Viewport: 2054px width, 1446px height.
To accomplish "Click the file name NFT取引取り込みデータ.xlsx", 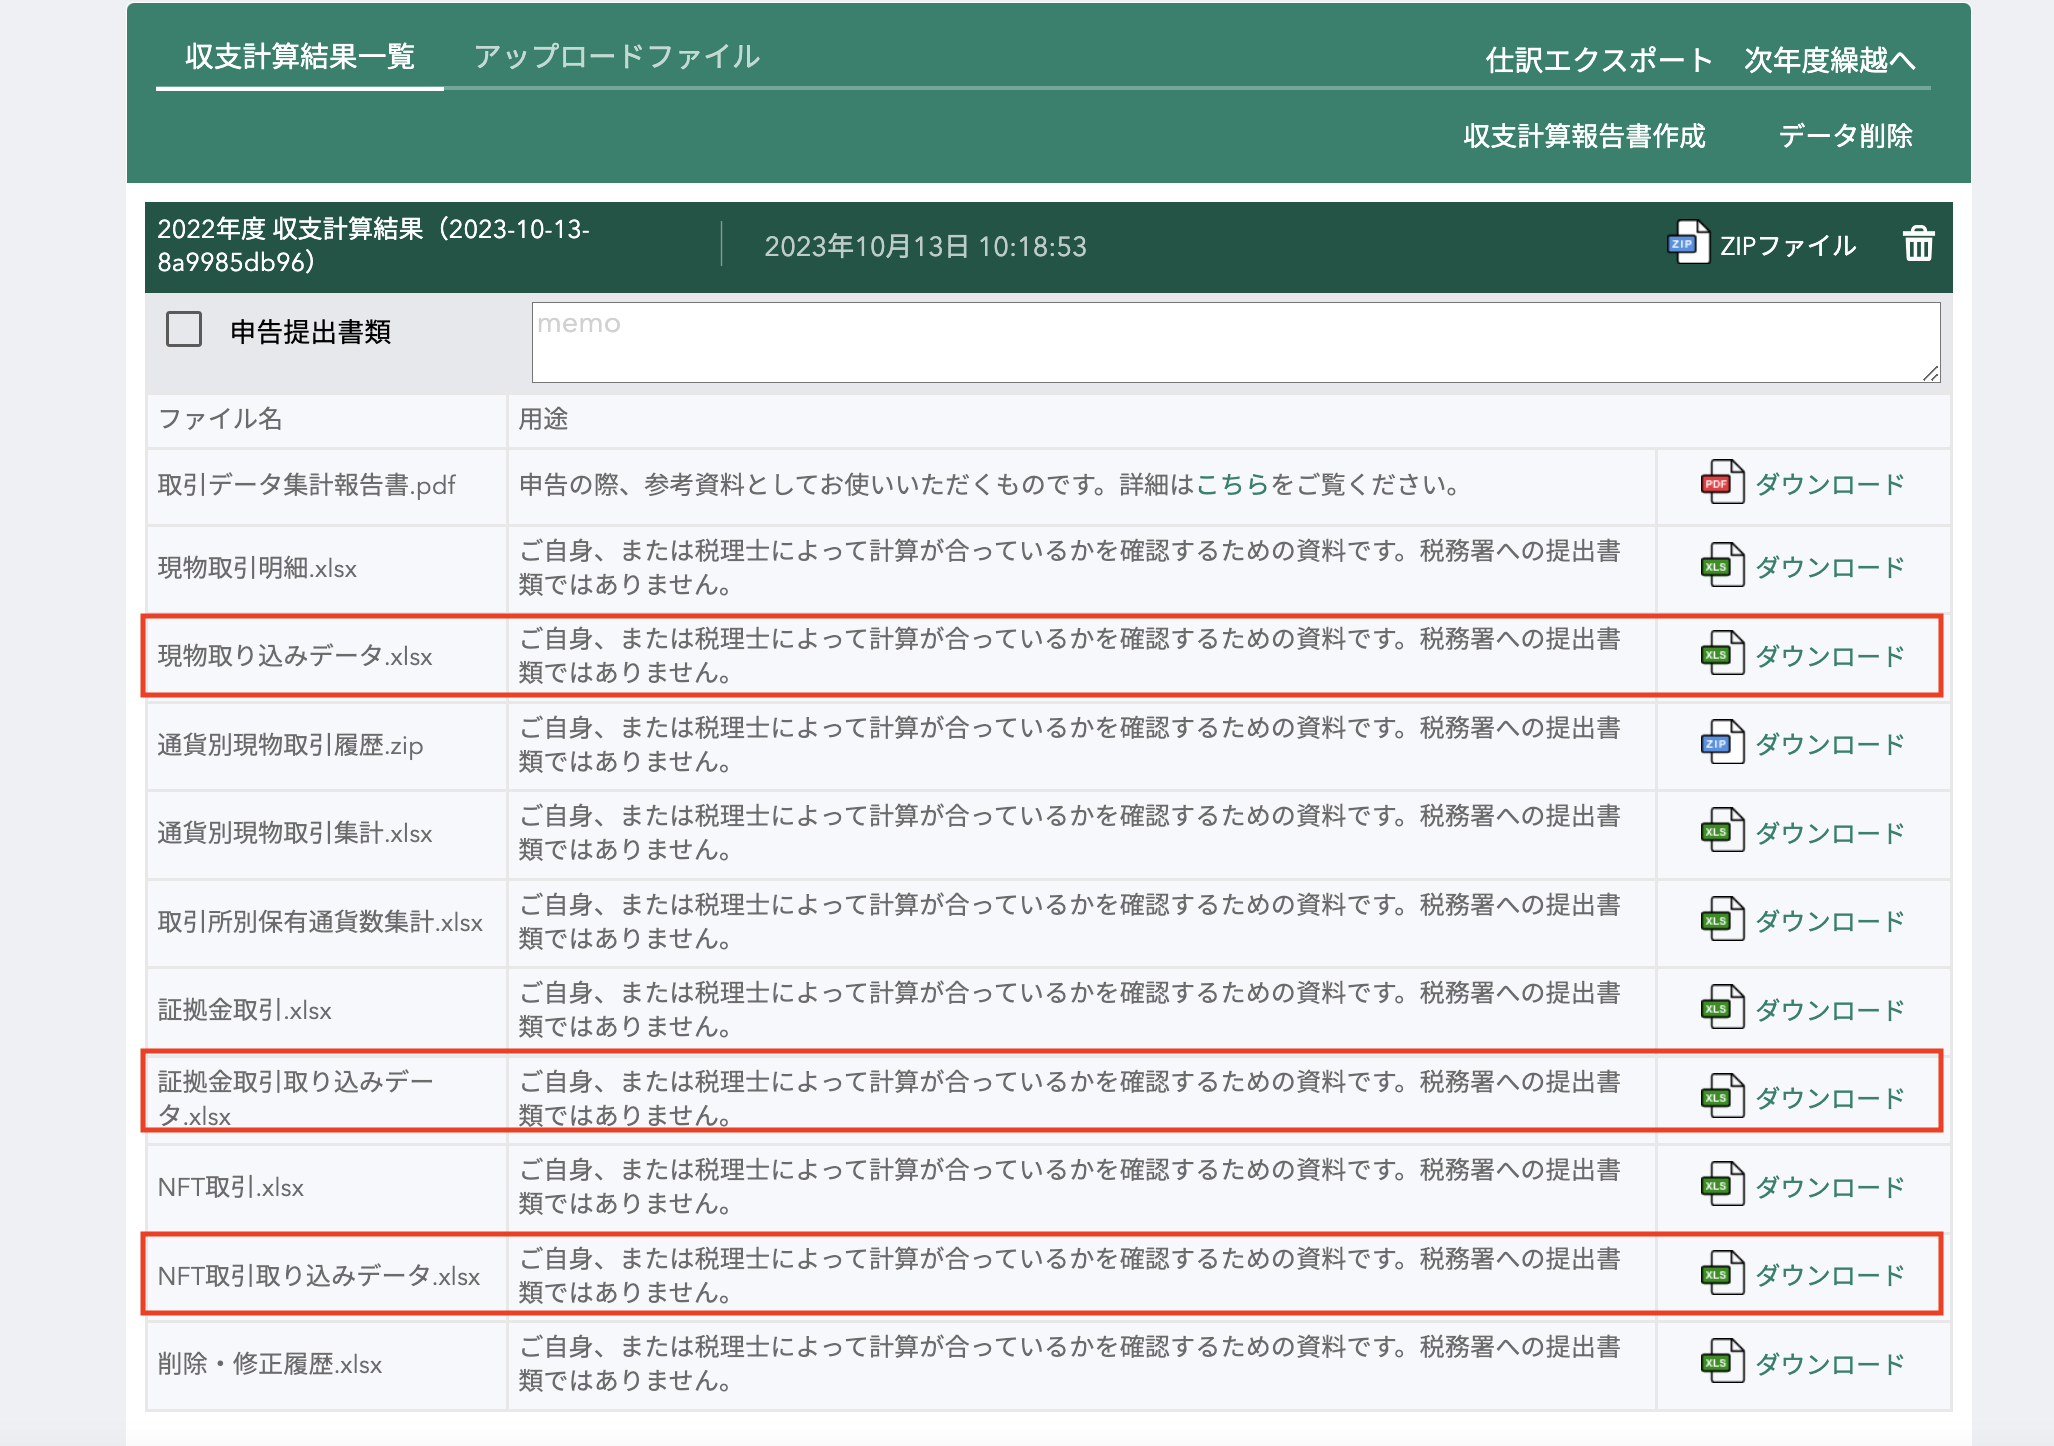I will coord(319,1276).
